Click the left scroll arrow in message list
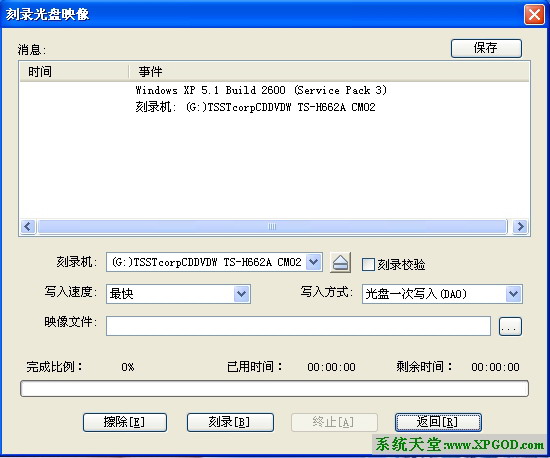The height and width of the screenshot is (458, 550). 28,227
